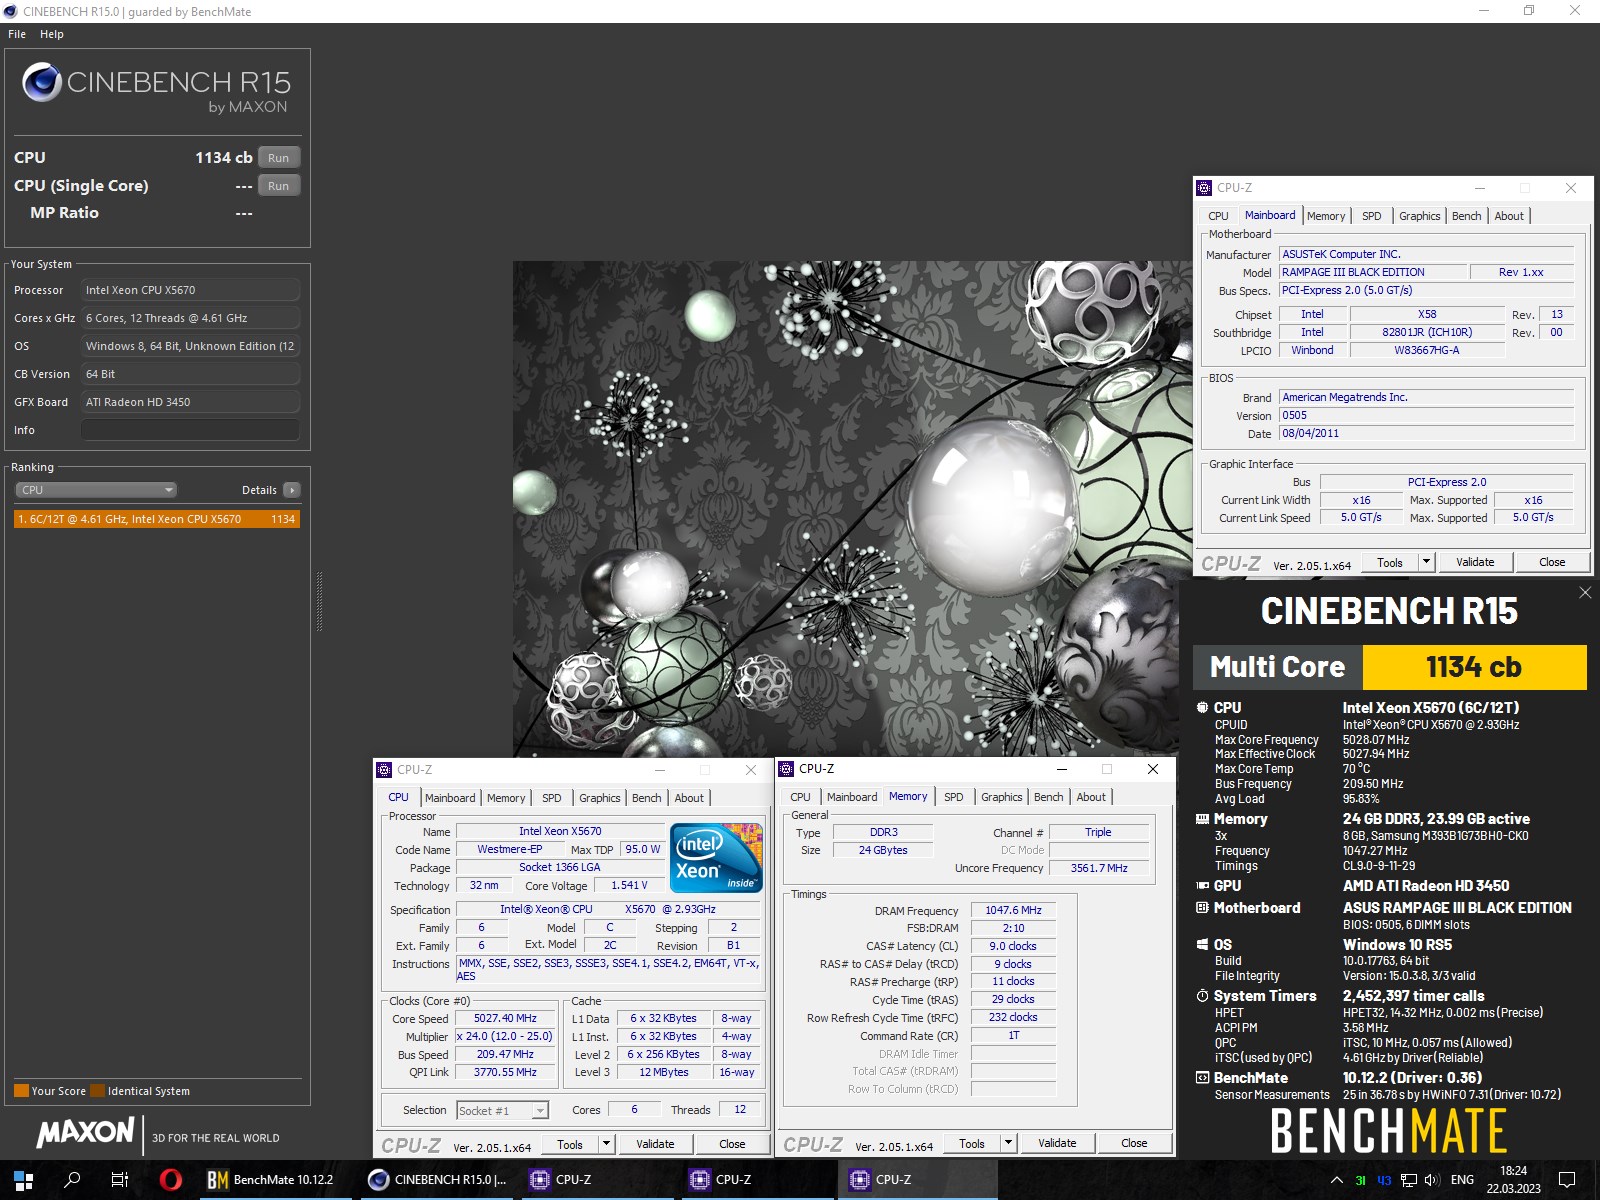Click Close button in Mainboard CPU-Z window
Viewport: 1600px width, 1200px height.
pos(1552,562)
